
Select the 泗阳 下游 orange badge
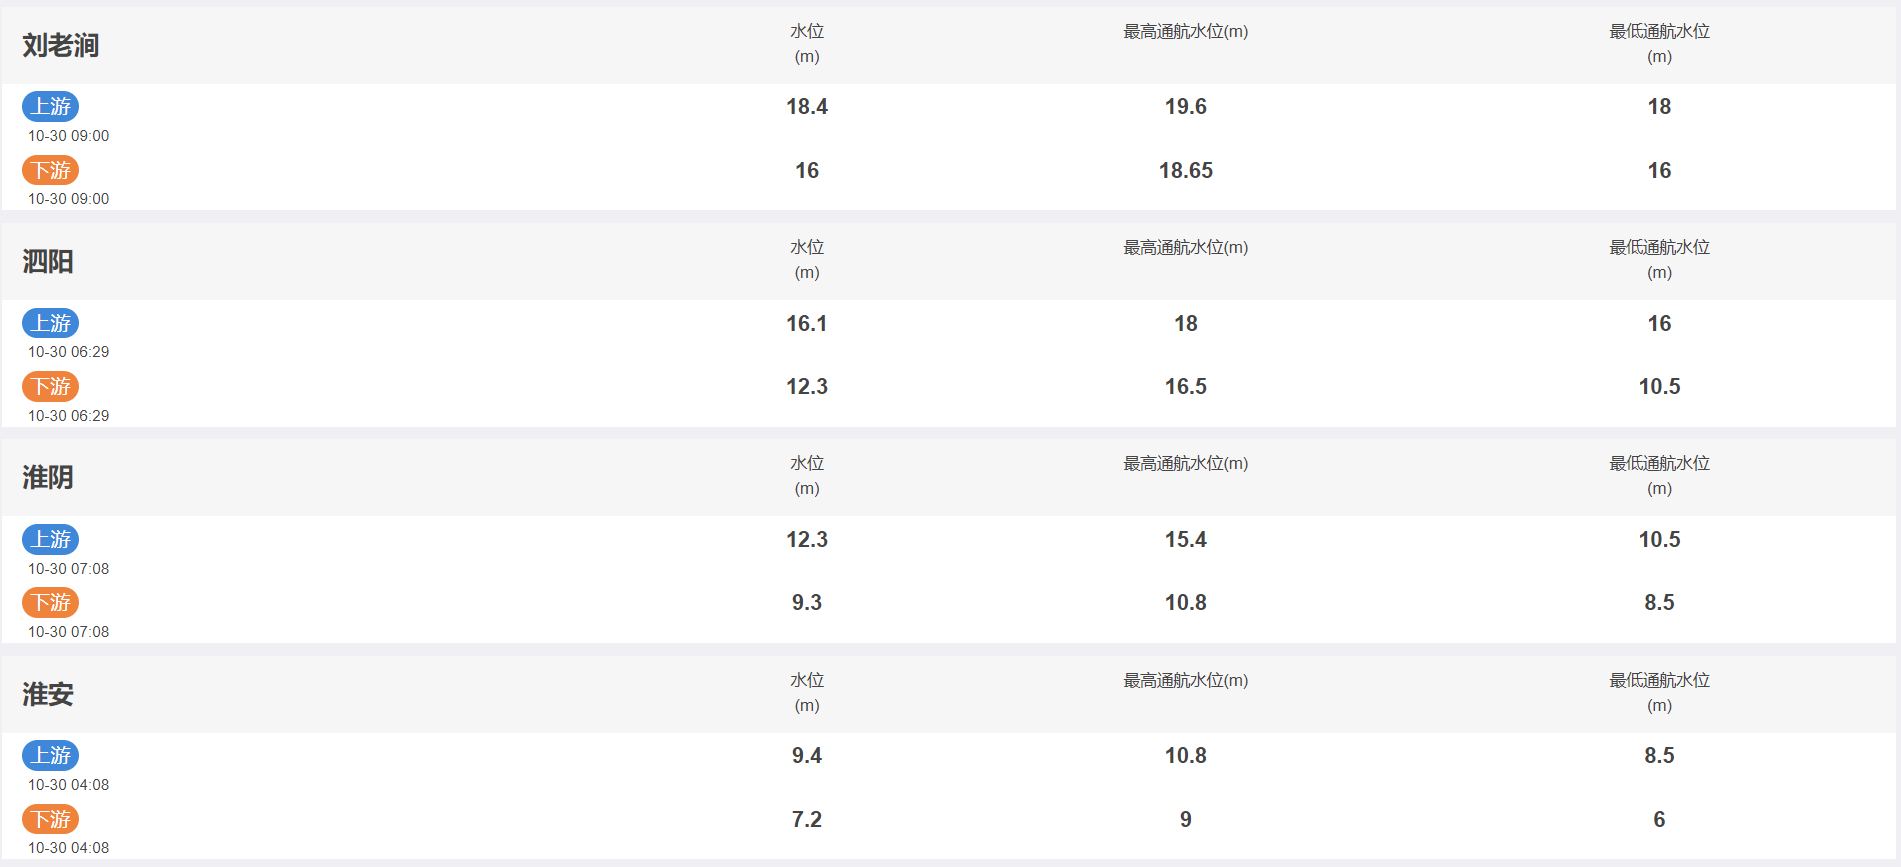[51, 386]
